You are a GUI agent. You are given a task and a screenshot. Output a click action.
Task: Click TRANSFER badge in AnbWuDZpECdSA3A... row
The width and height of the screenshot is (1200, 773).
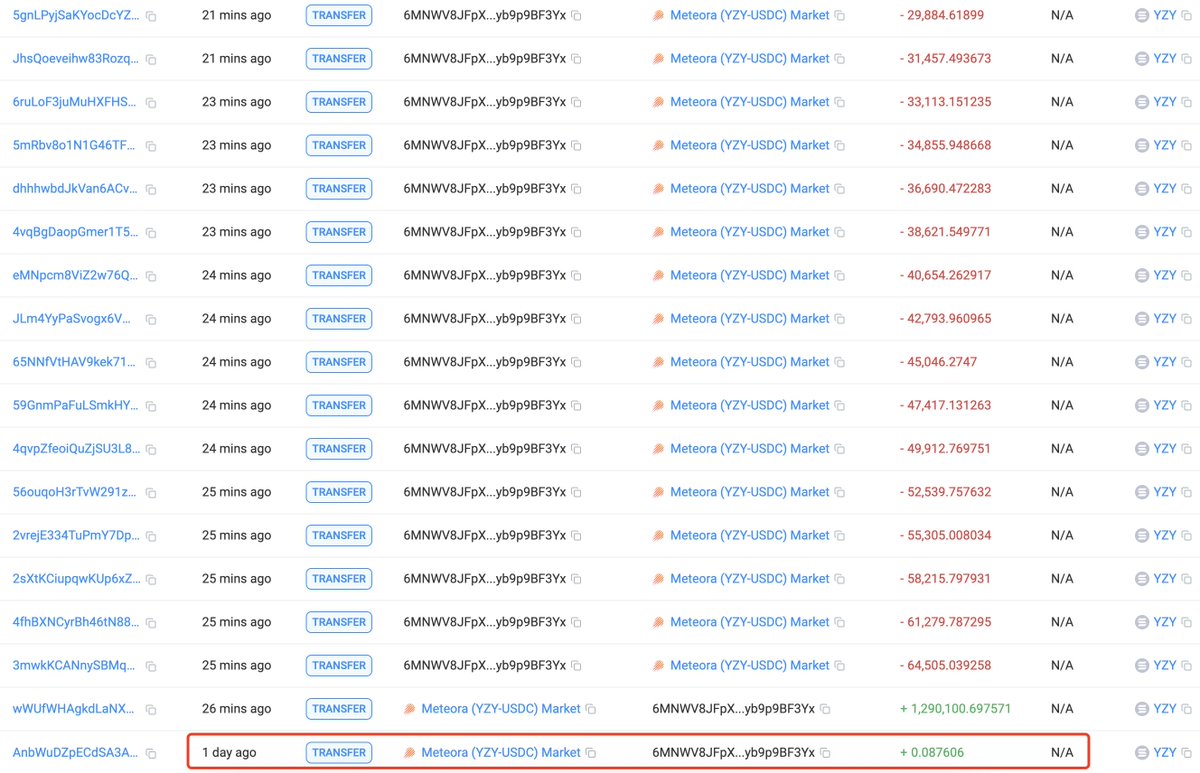tap(339, 752)
